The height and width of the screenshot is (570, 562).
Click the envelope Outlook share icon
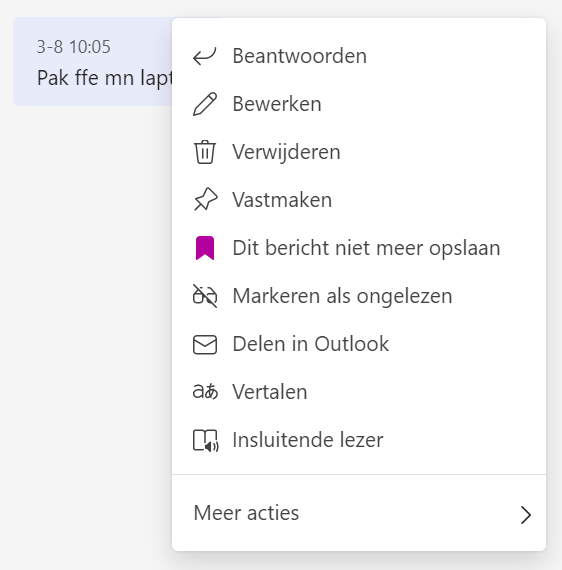click(205, 344)
